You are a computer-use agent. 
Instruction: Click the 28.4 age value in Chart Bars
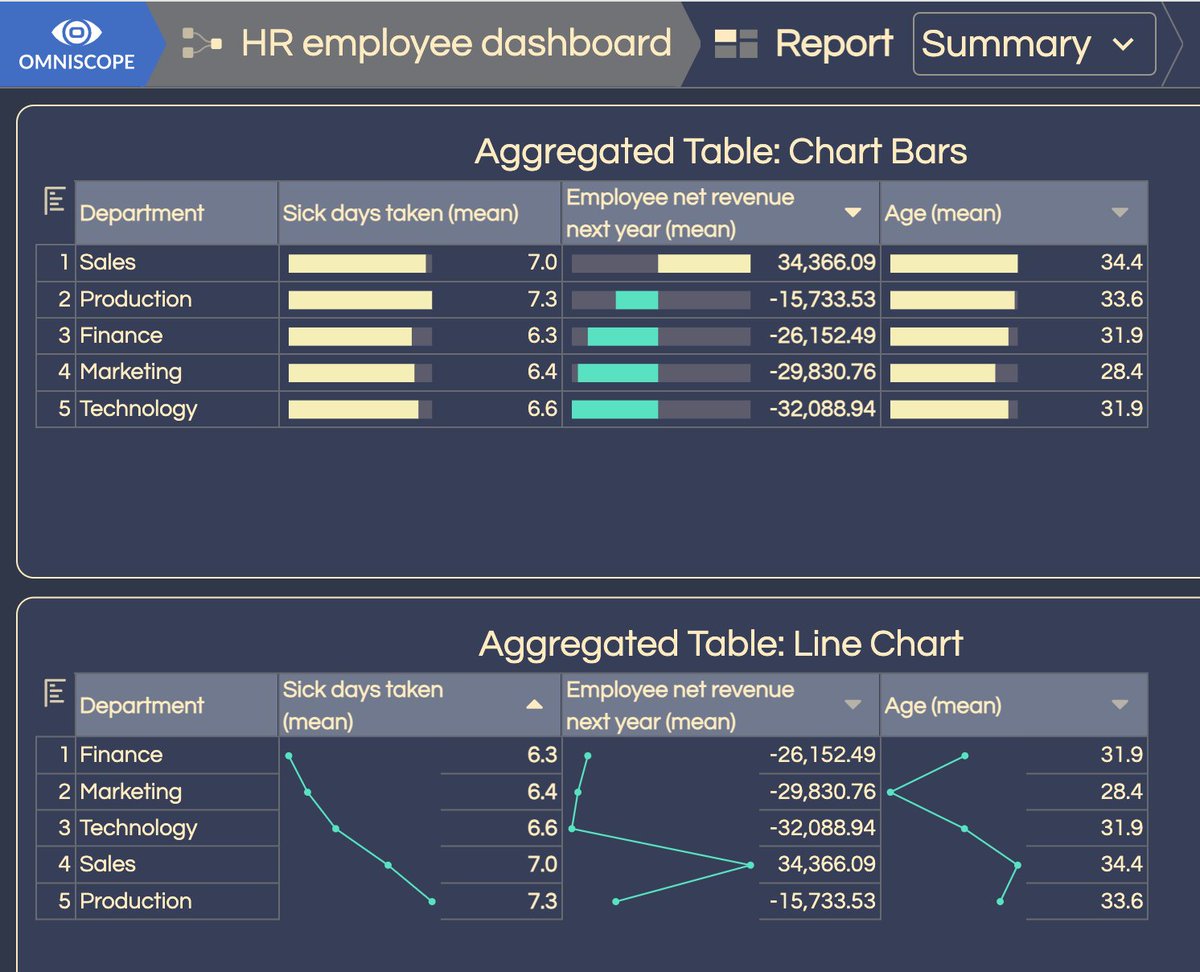[x=1122, y=372]
